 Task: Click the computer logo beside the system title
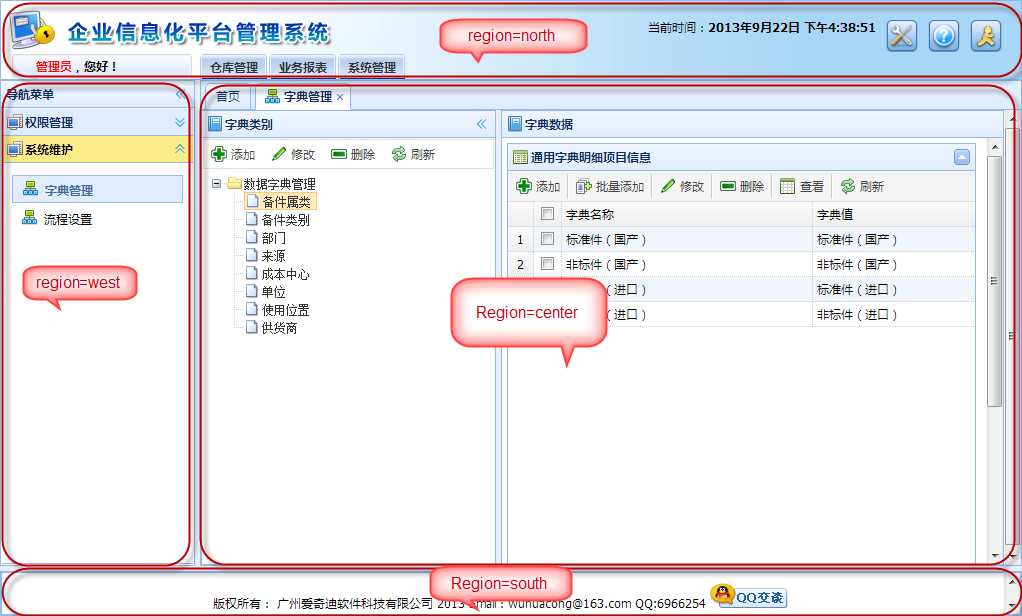(x=32, y=29)
